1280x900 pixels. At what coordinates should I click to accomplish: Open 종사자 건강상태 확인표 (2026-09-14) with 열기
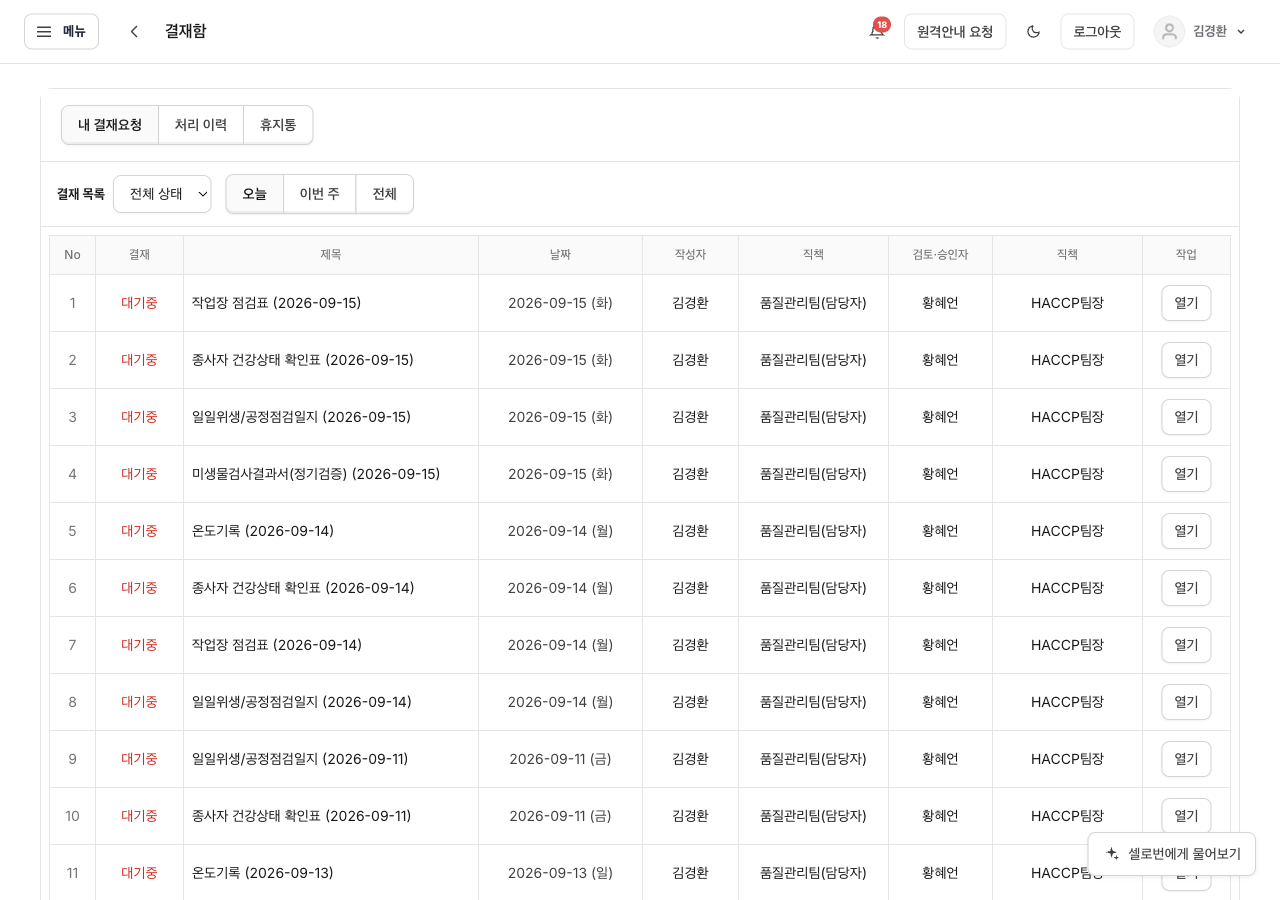click(x=1186, y=588)
